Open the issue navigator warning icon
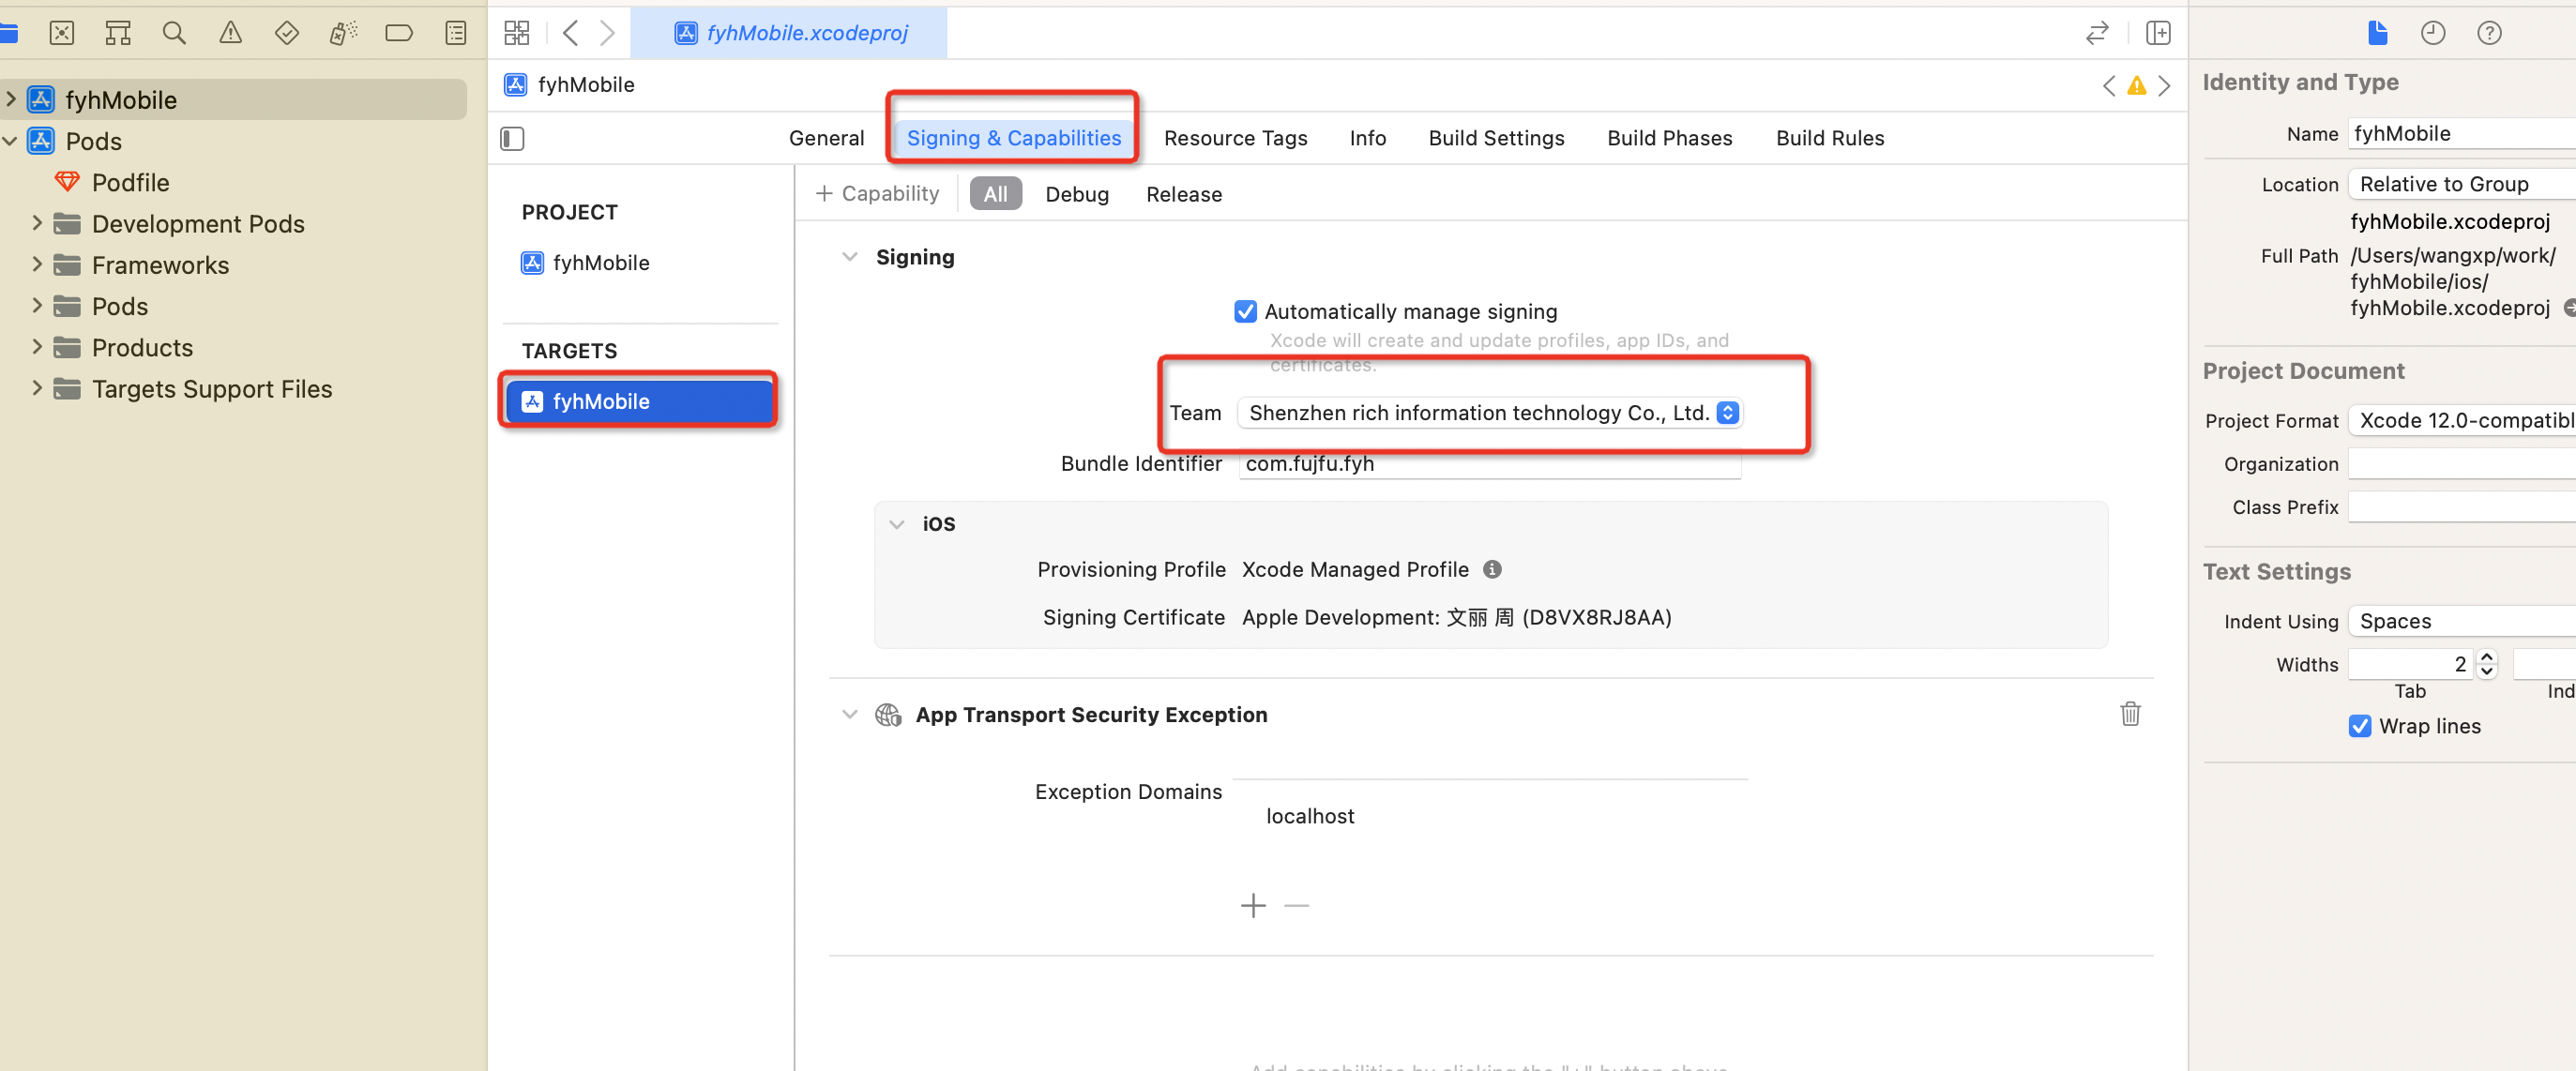Image resolution: width=2576 pixels, height=1071 pixels. tap(230, 33)
